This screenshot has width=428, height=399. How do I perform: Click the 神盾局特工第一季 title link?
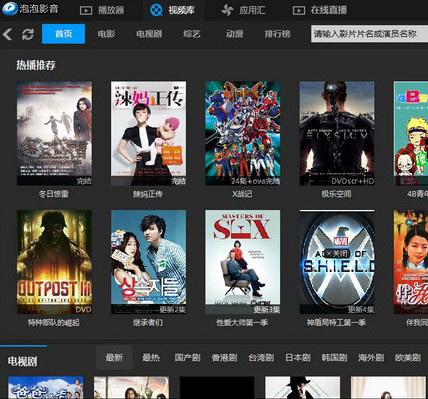336,322
